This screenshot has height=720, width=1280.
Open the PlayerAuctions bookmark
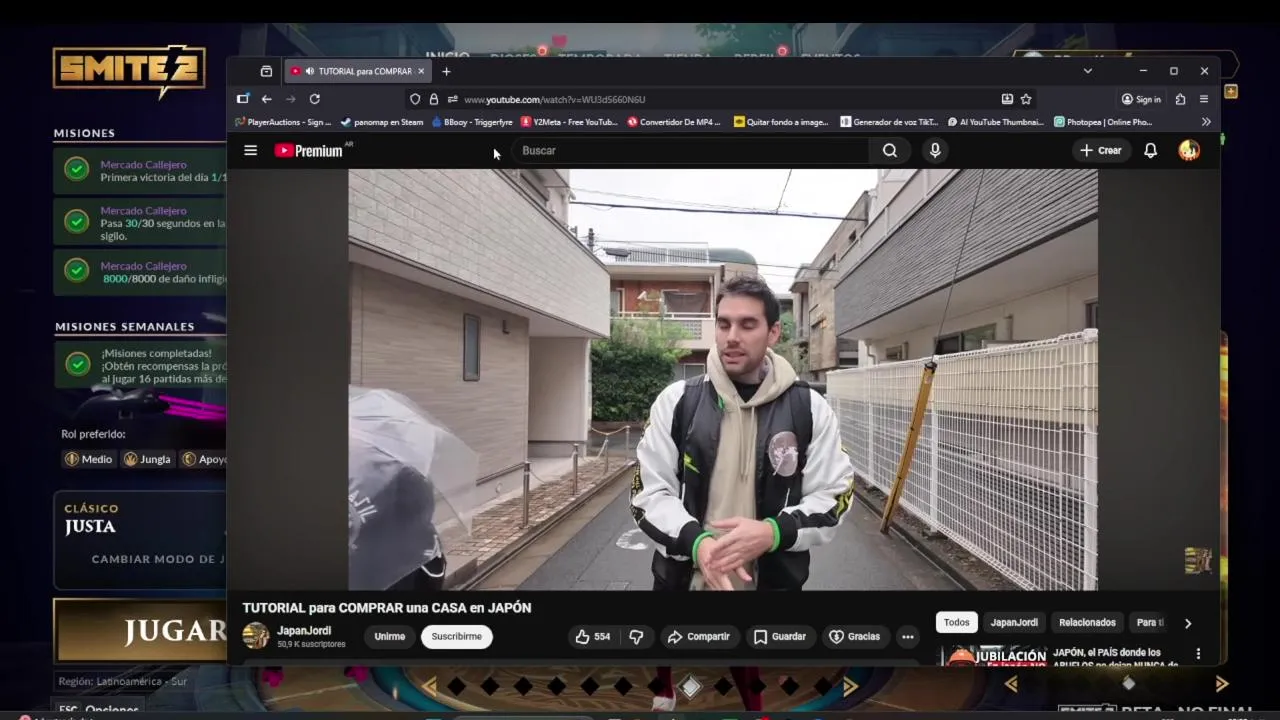[x=283, y=122]
